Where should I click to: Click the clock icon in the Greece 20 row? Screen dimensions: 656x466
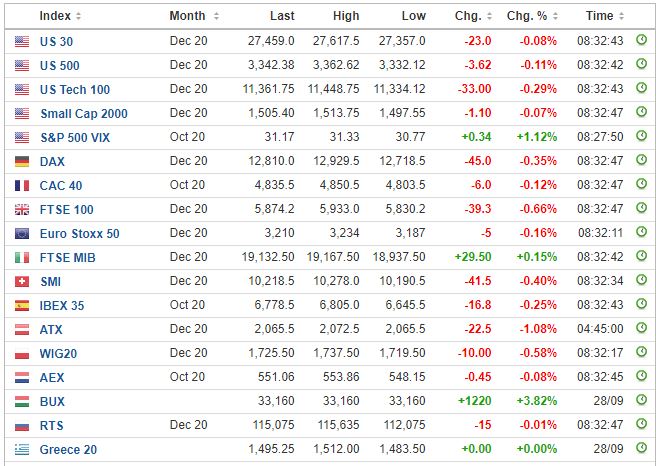[x=641, y=448]
